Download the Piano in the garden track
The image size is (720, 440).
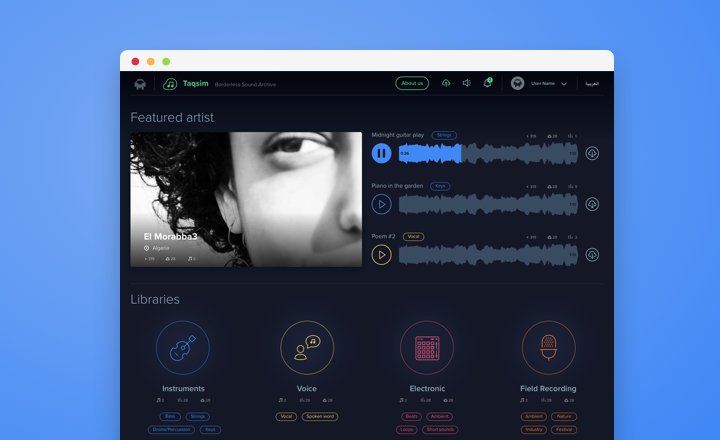592,204
